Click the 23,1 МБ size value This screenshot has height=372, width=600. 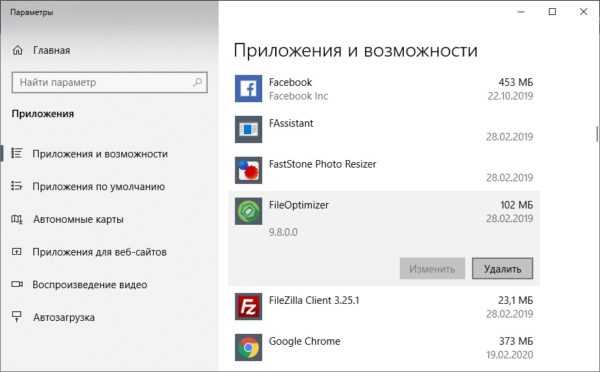515,300
